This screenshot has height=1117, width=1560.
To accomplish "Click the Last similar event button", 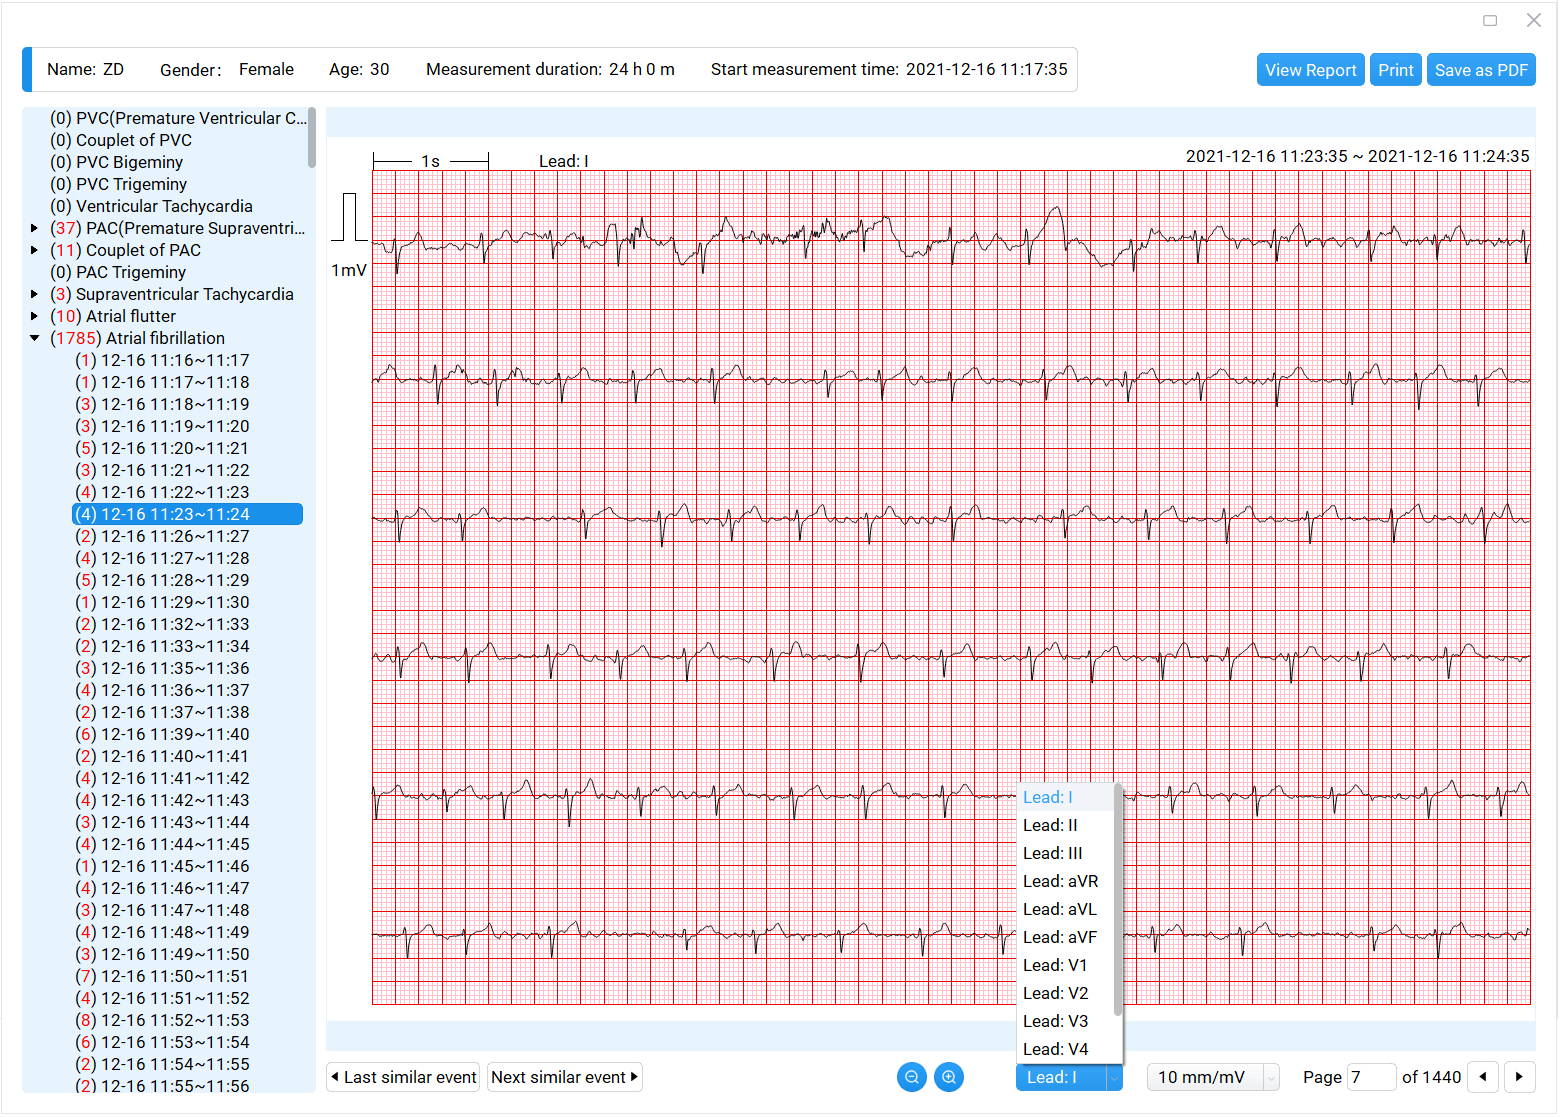I will pyautogui.click(x=403, y=1077).
